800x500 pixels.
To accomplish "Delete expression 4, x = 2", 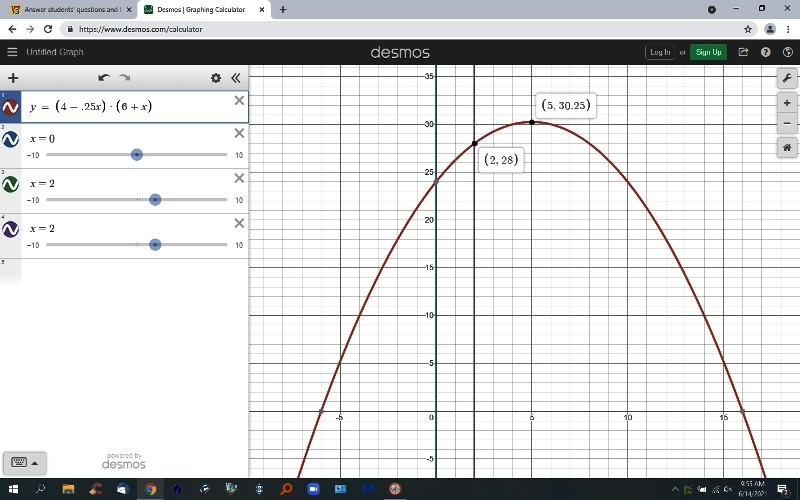I will 239,223.
